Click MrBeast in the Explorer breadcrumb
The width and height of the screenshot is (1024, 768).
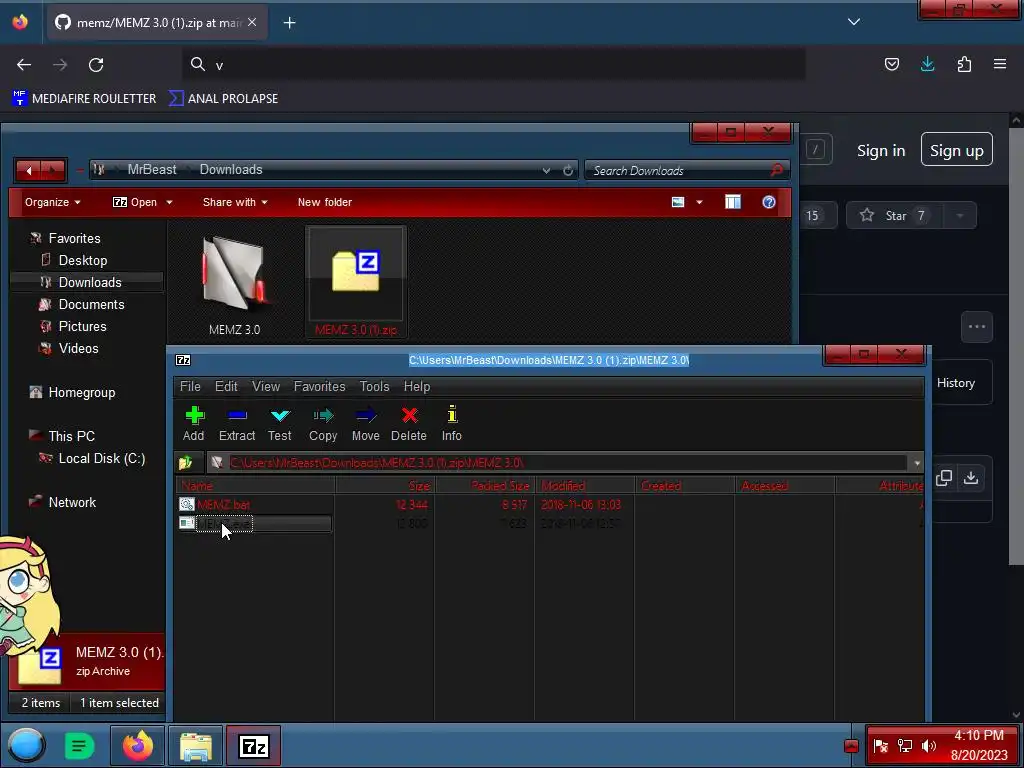coord(152,170)
